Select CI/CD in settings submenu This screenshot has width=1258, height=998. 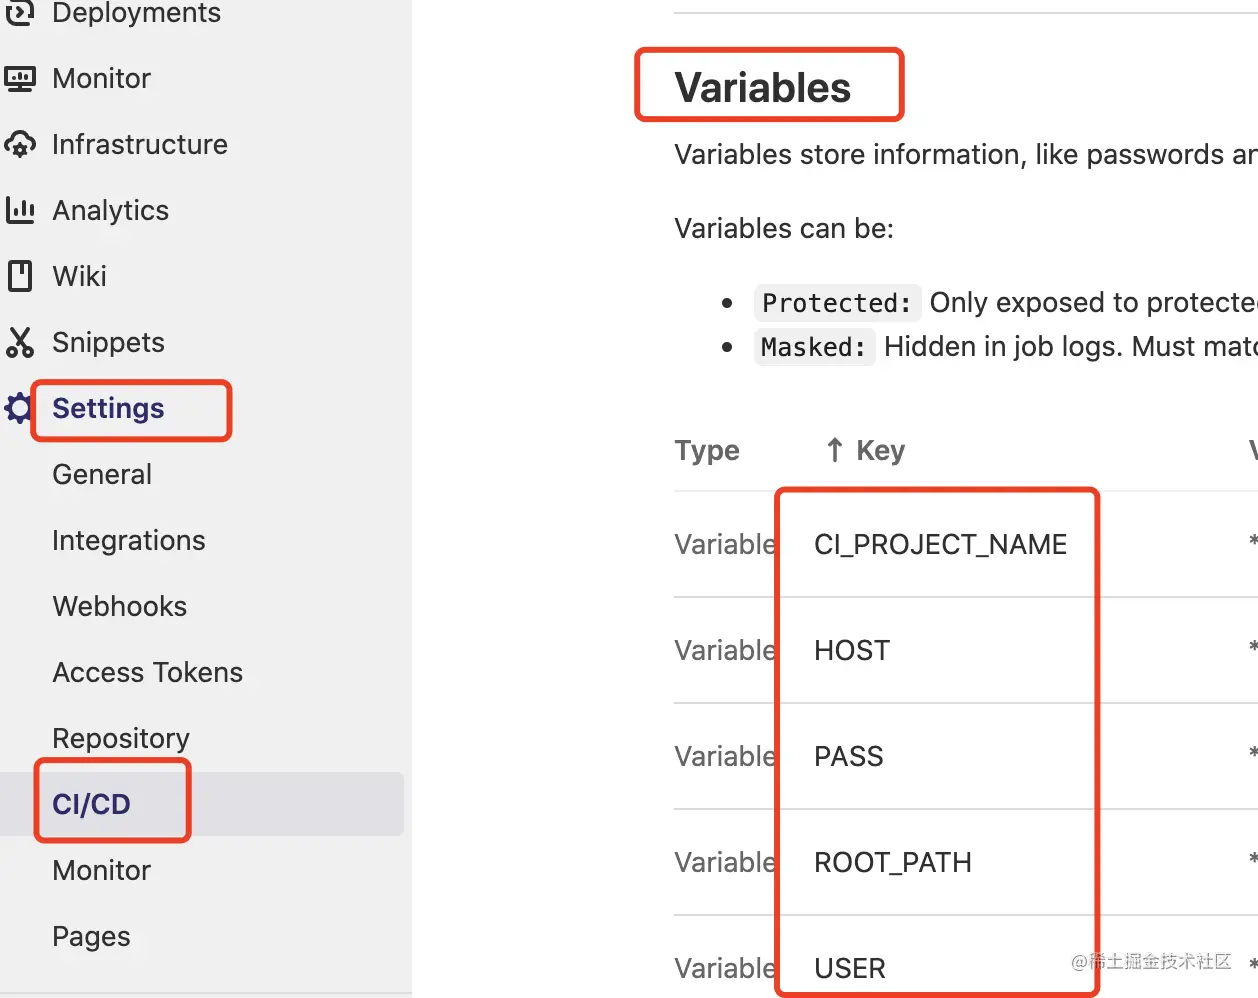tap(92, 804)
